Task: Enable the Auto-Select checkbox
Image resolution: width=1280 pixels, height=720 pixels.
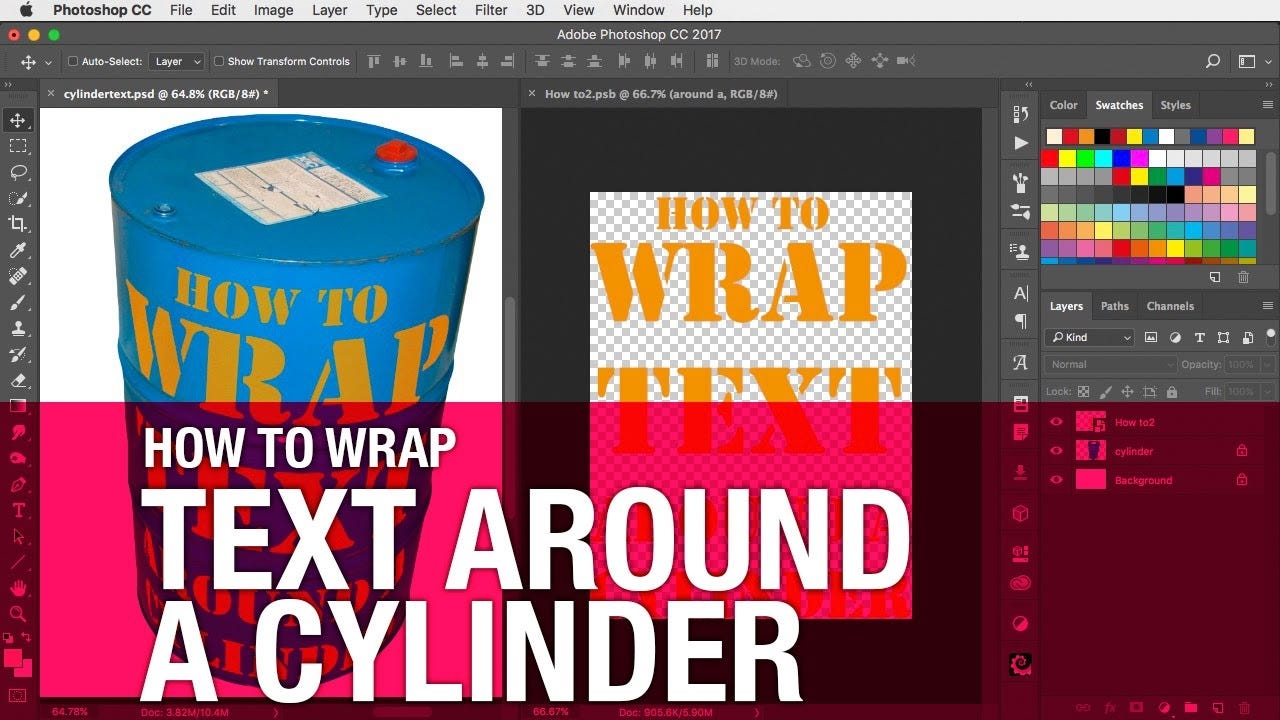Action: point(73,61)
